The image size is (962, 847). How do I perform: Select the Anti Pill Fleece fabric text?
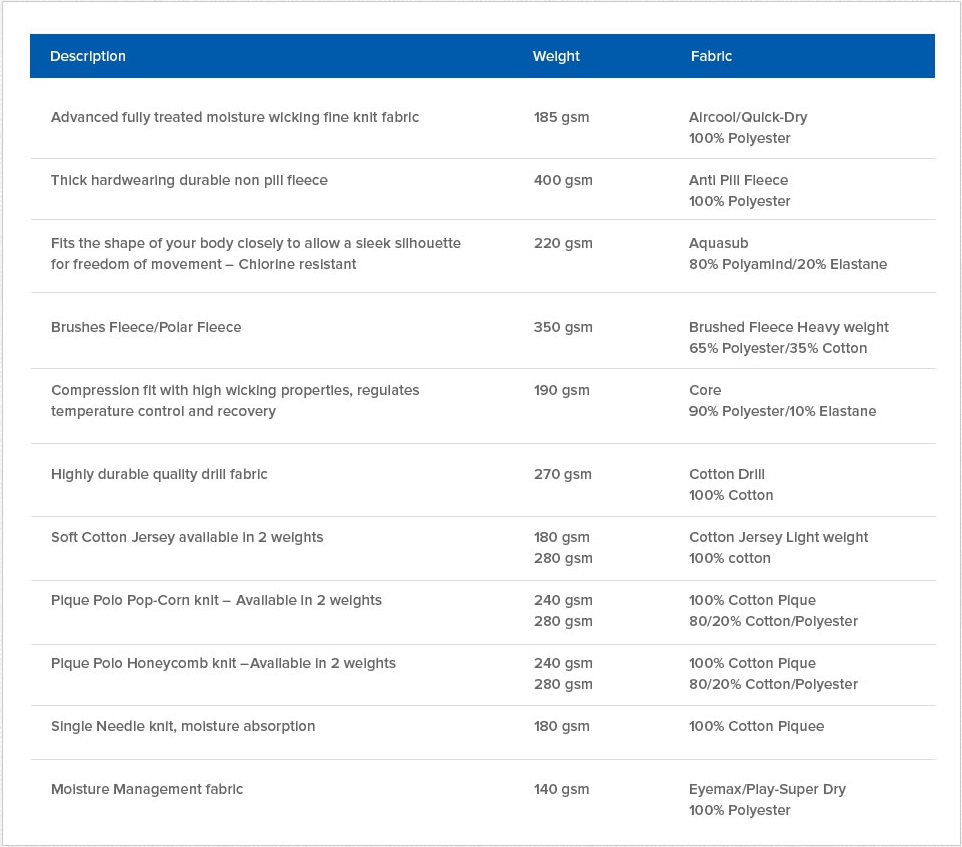[738, 180]
